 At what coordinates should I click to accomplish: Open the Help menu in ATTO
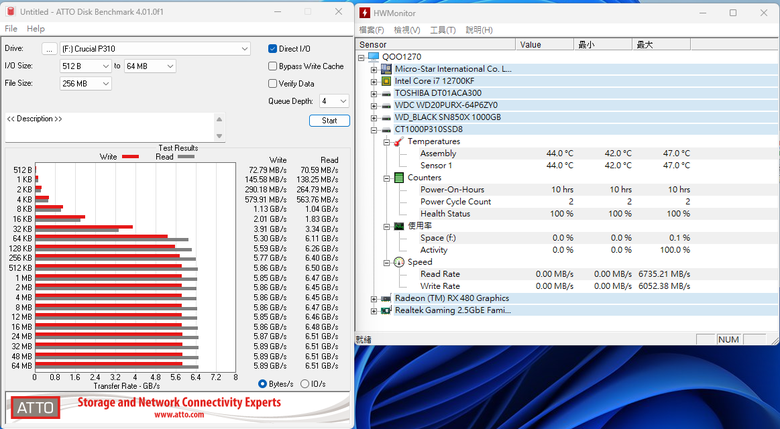(x=35, y=29)
